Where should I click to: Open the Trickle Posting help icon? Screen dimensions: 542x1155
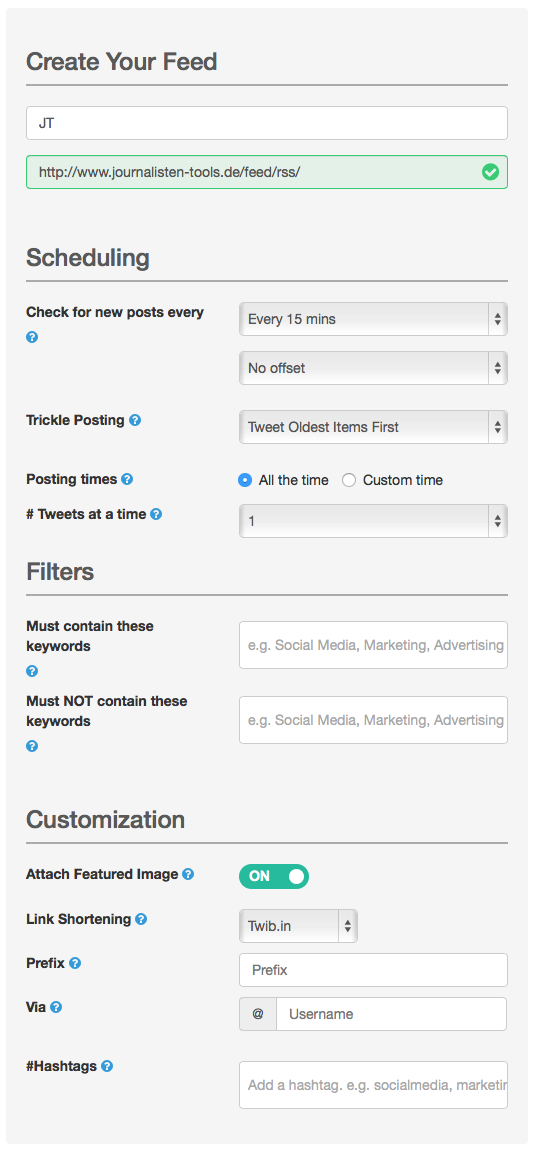coord(135,421)
